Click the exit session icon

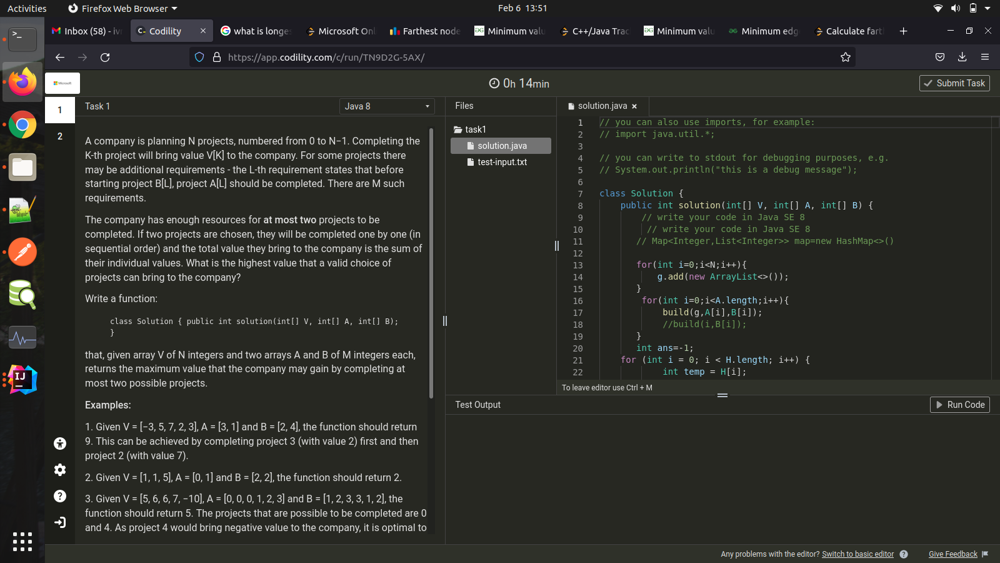[60, 522]
